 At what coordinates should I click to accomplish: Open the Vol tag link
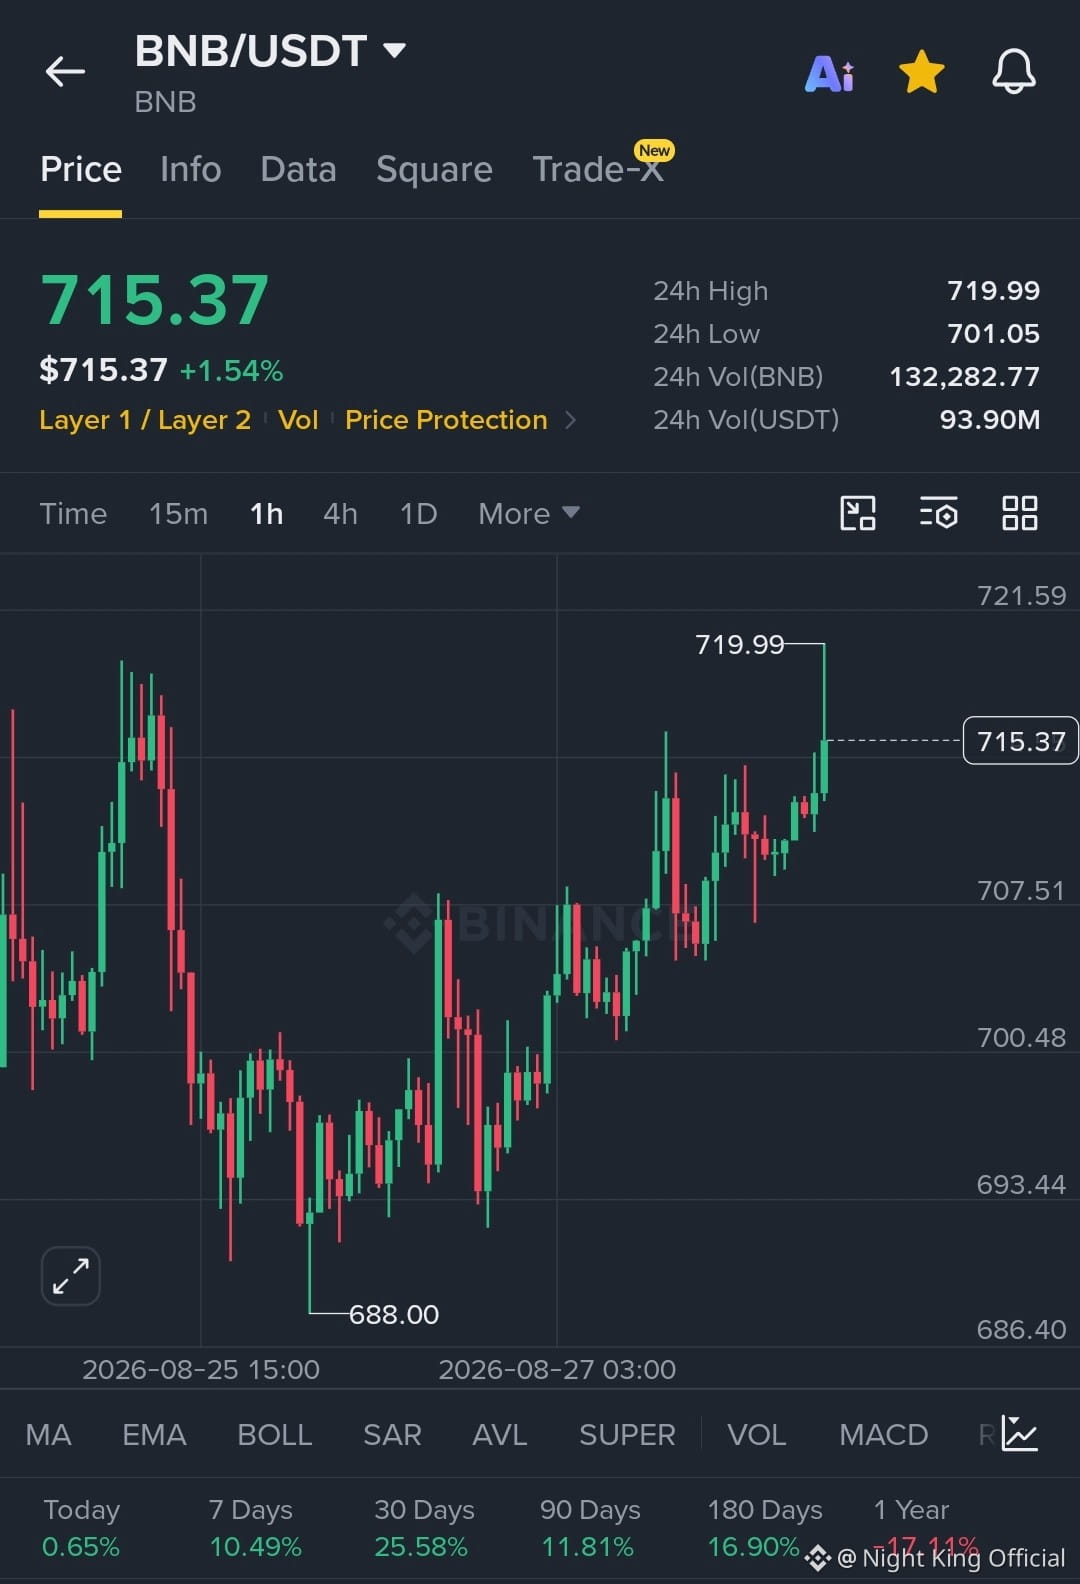click(298, 420)
